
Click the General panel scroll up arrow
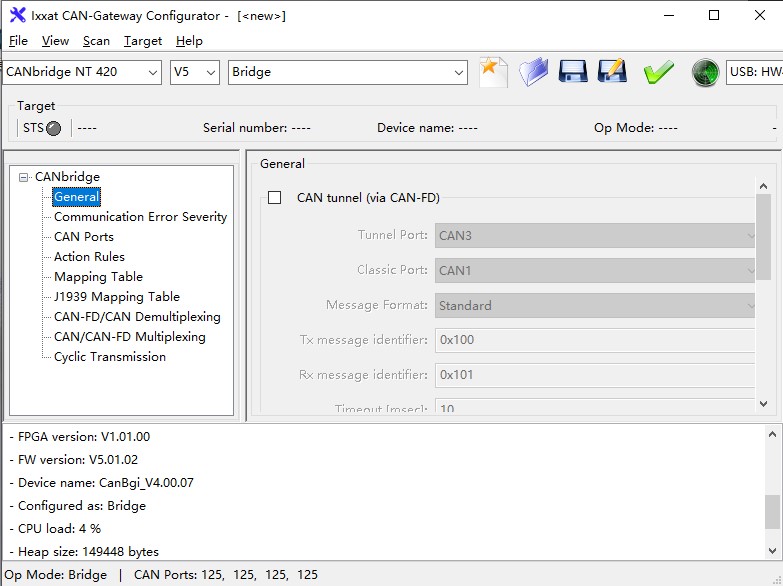pyautogui.click(x=763, y=186)
